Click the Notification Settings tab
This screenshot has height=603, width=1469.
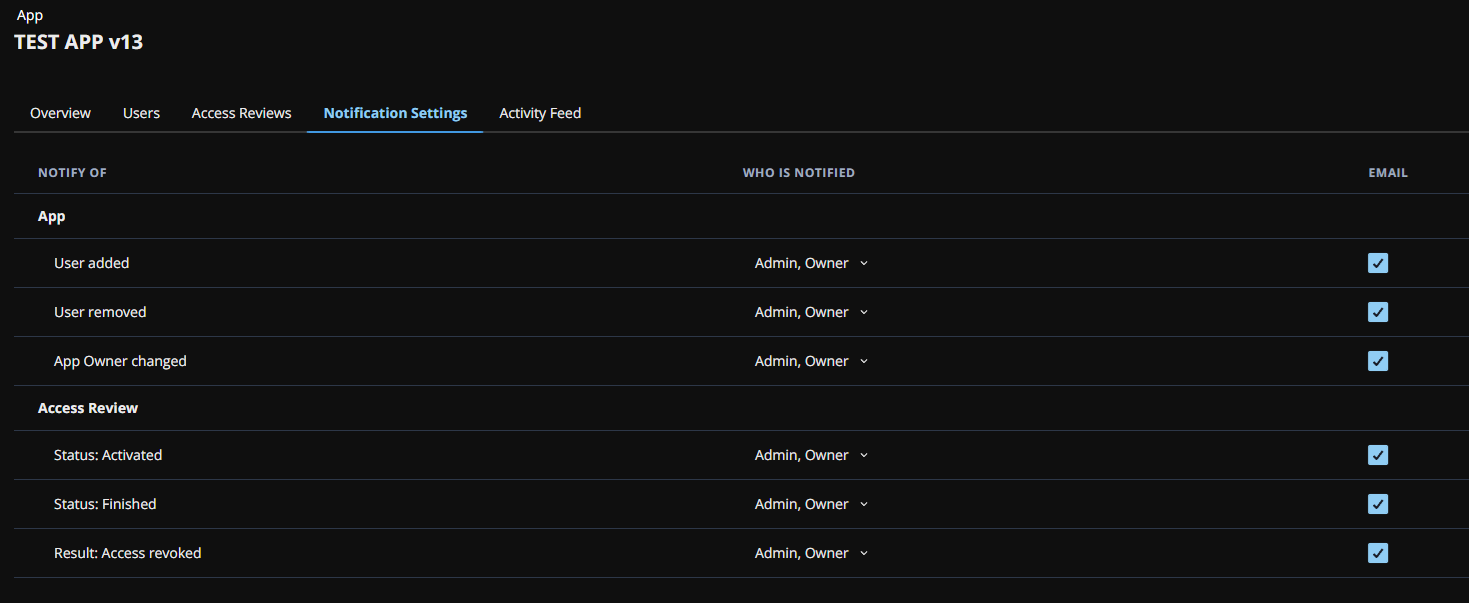pyautogui.click(x=394, y=113)
